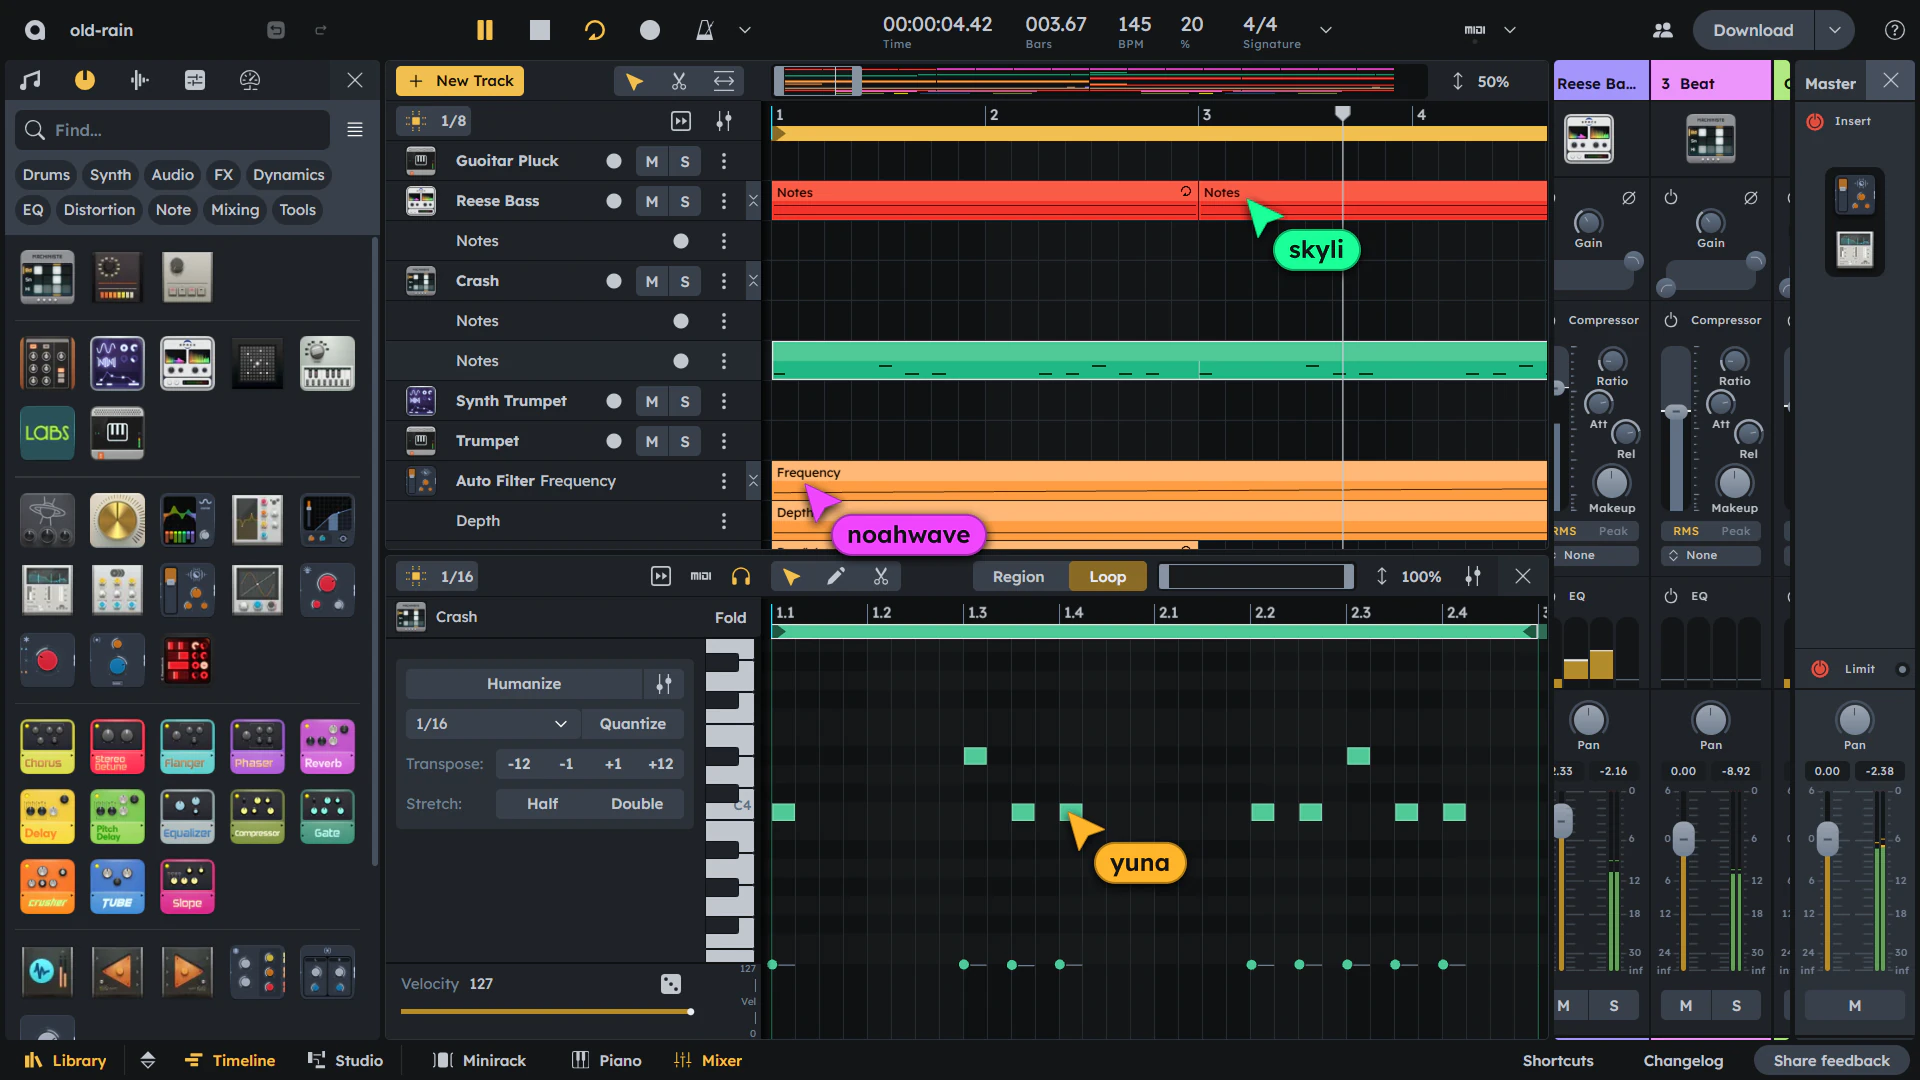The width and height of the screenshot is (1920, 1080).
Task: Toggle the metronome icon
Action: [705, 30]
